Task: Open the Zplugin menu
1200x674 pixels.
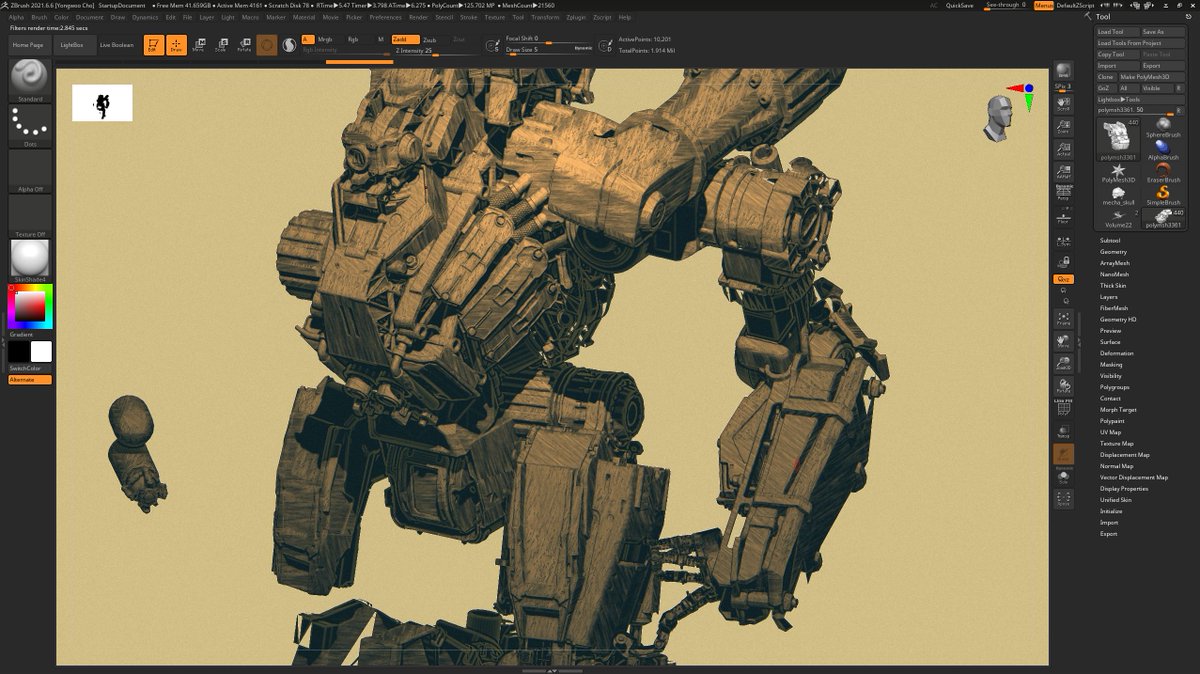Action: tap(576, 17)
